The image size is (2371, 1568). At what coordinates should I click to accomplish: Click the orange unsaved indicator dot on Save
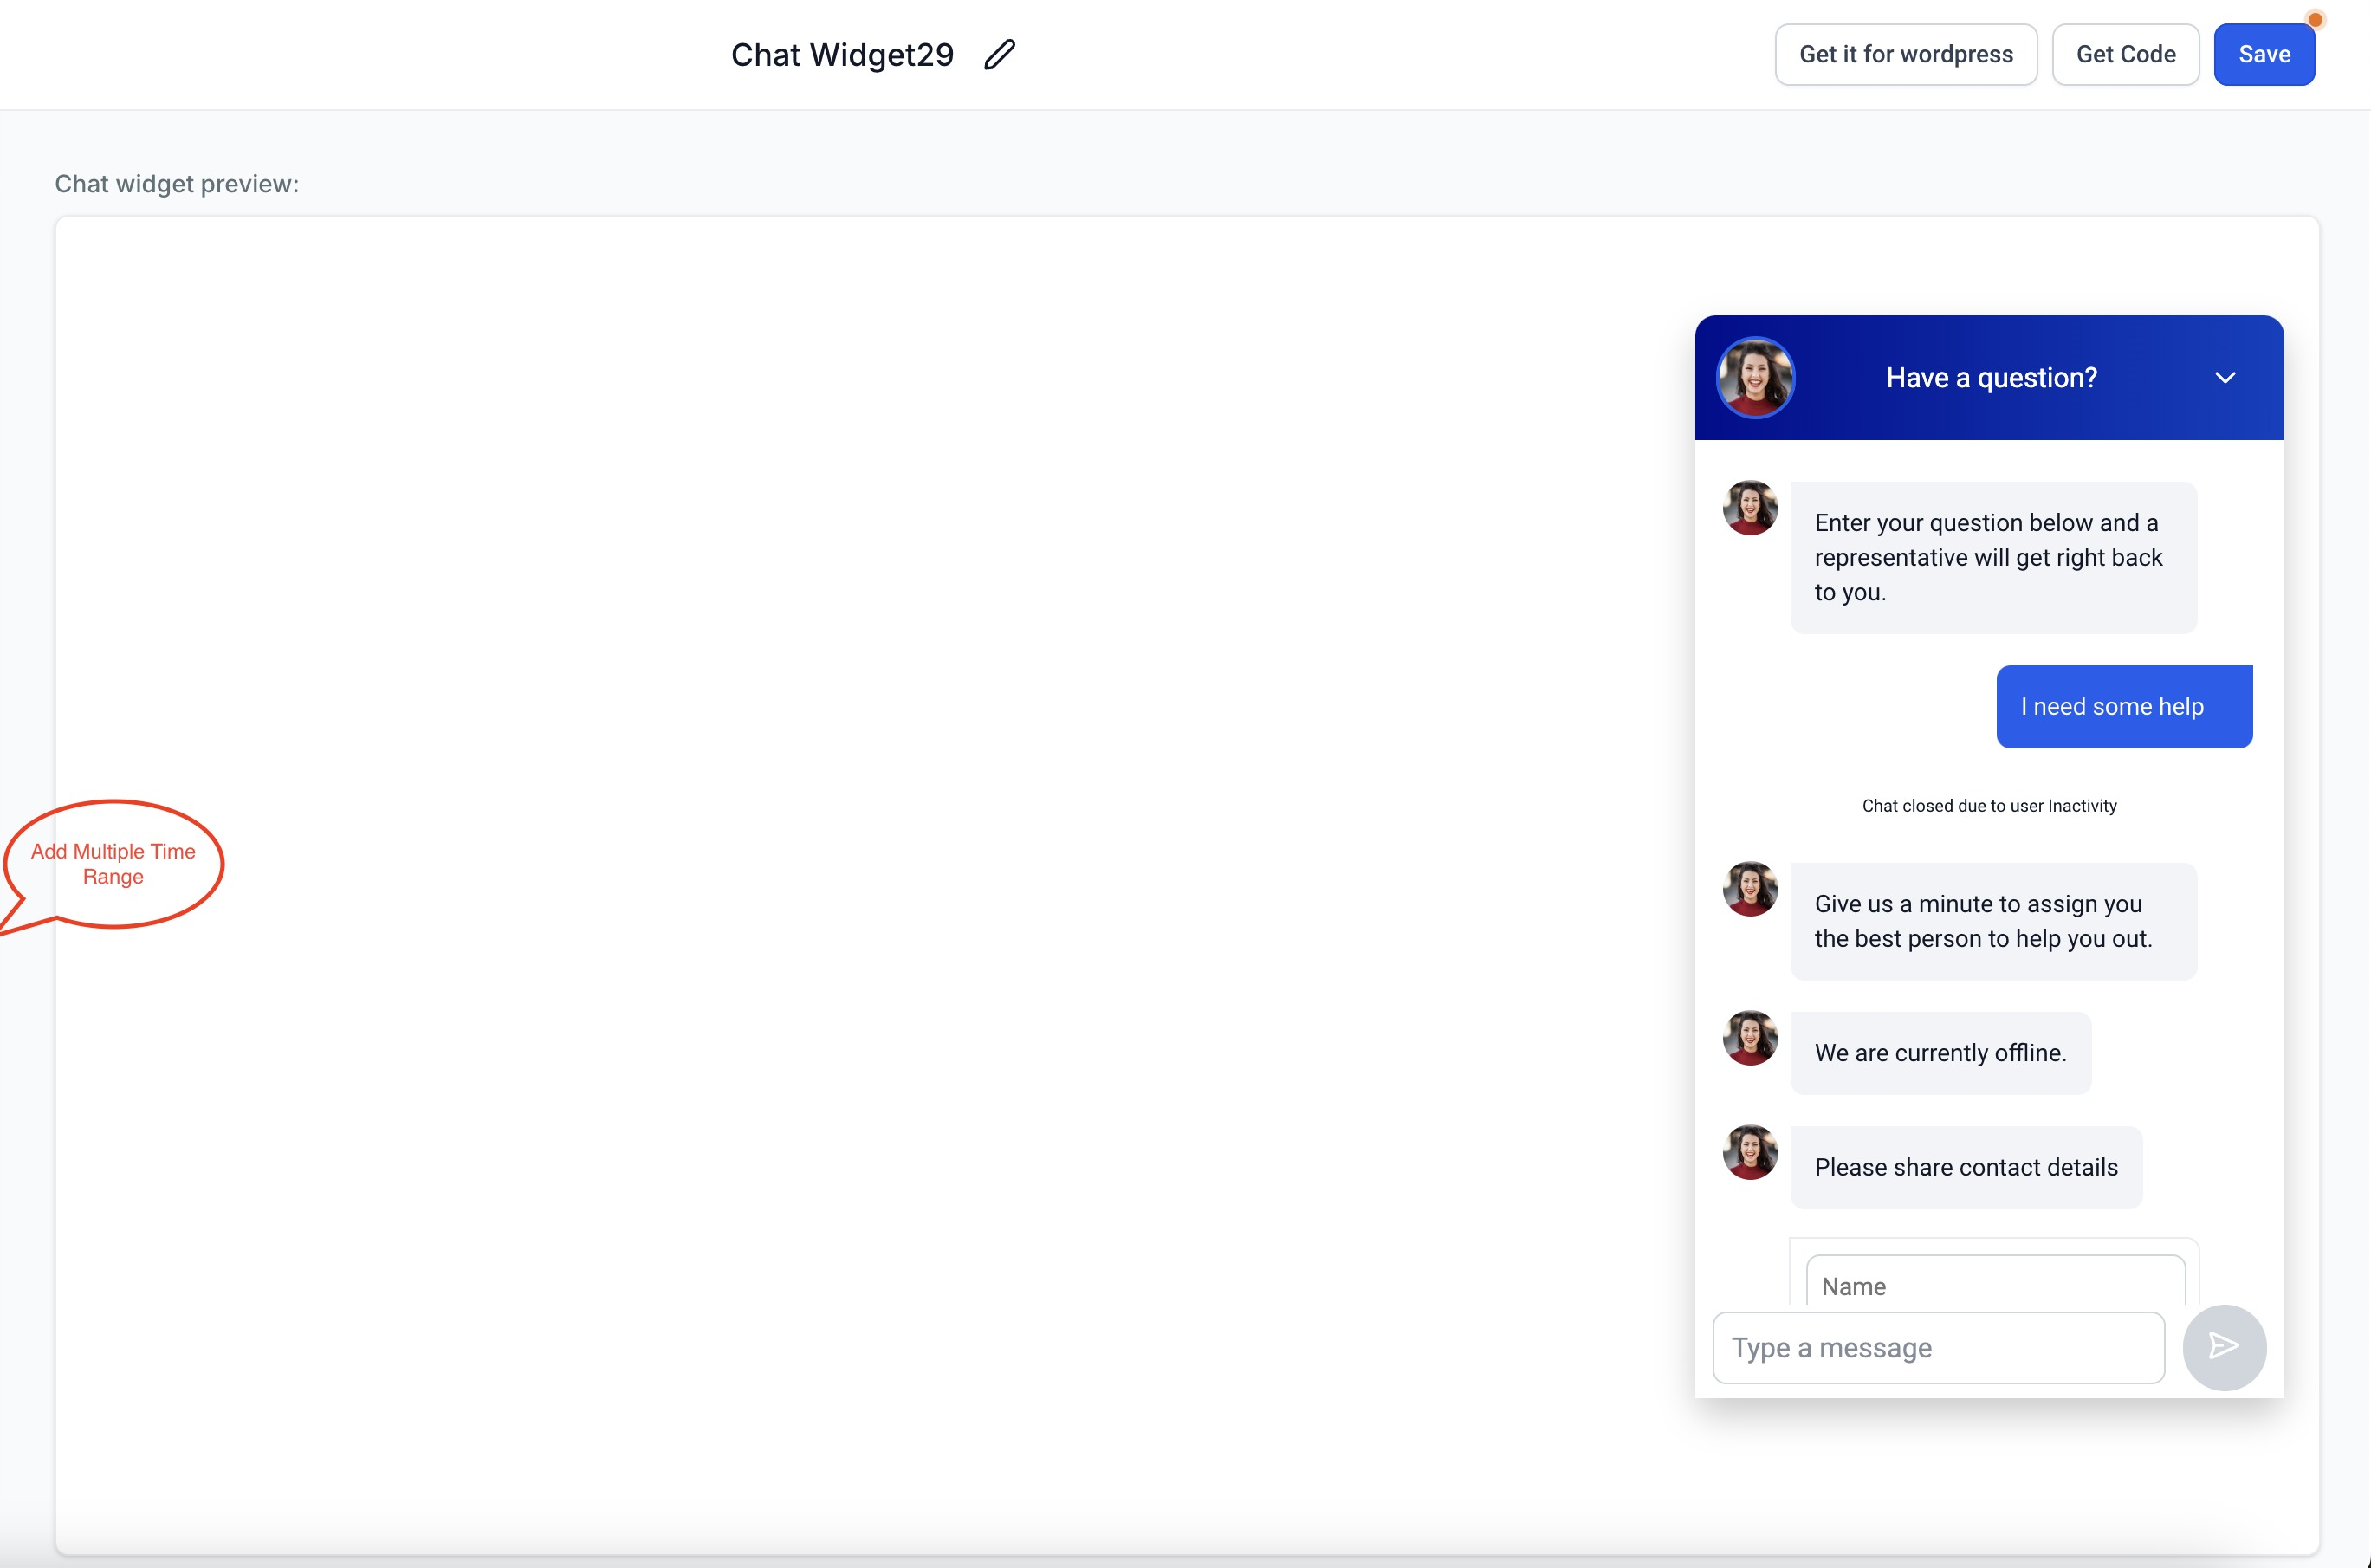click(2315, 20)
